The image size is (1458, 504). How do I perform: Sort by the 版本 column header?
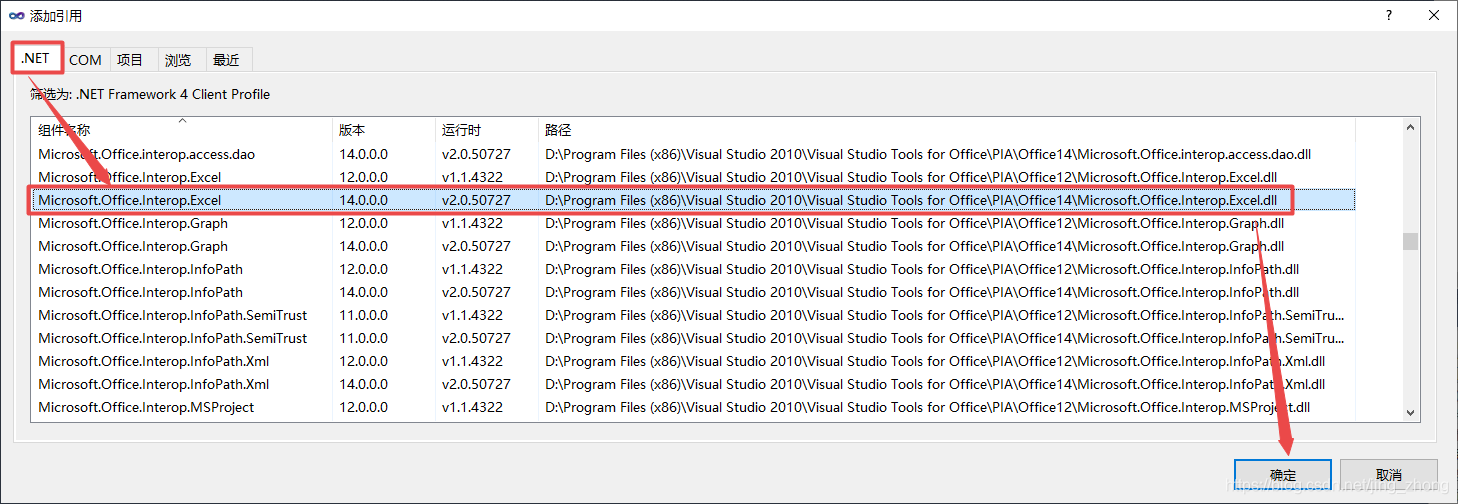(384, 130)
